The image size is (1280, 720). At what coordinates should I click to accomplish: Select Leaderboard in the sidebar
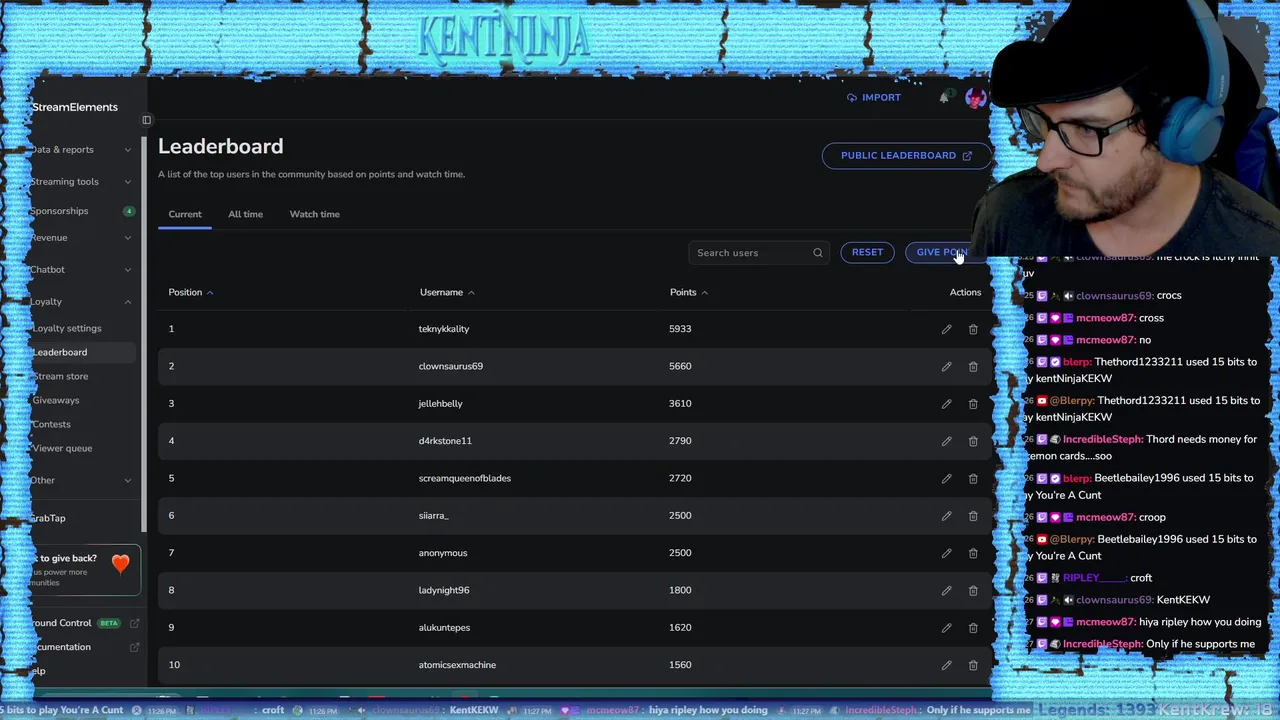click(x=81, y=352)
